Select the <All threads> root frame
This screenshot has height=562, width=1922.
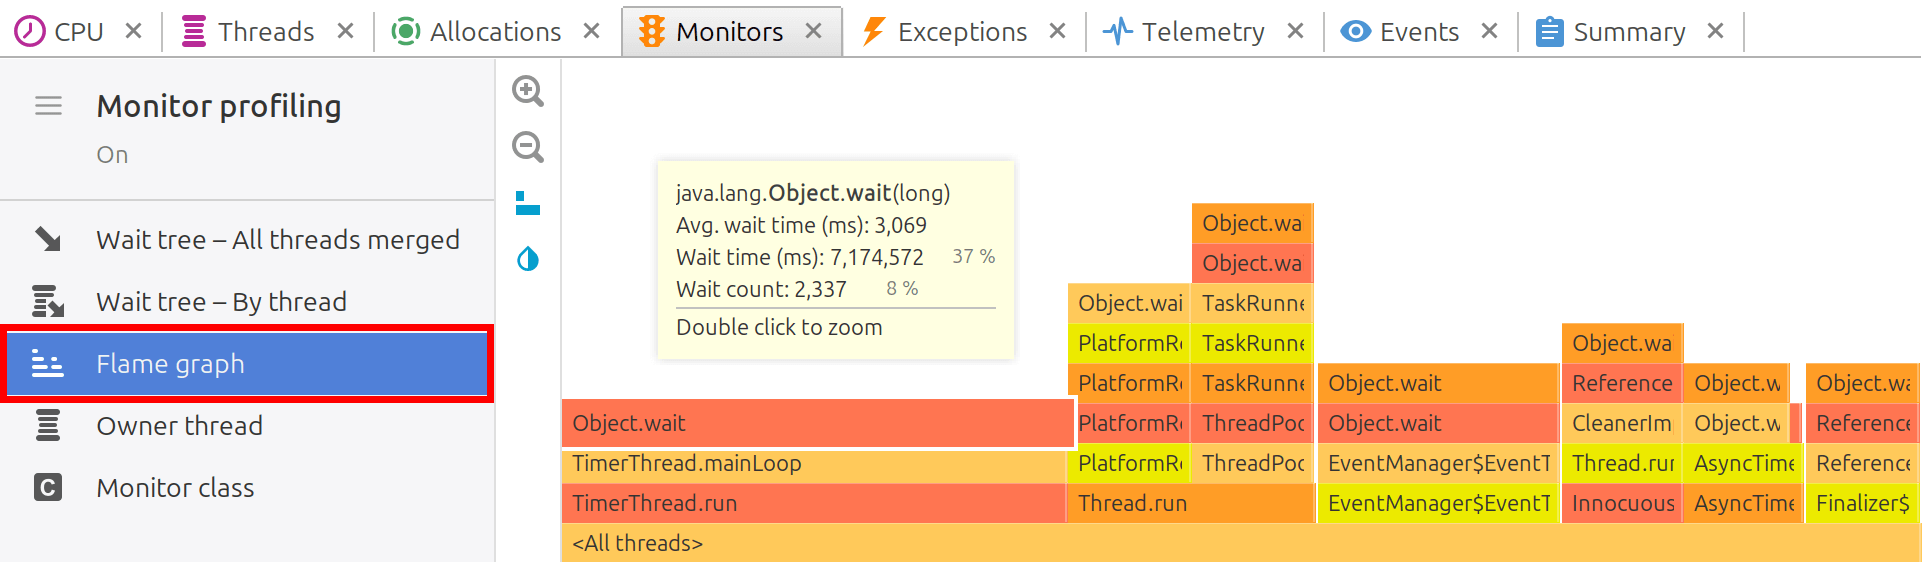1240,543
